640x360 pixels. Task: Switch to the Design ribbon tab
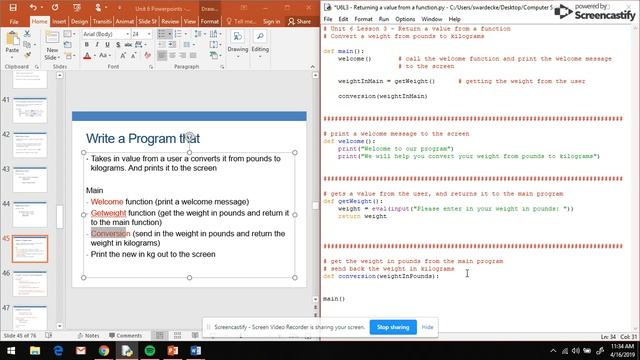tap(79, 21)
